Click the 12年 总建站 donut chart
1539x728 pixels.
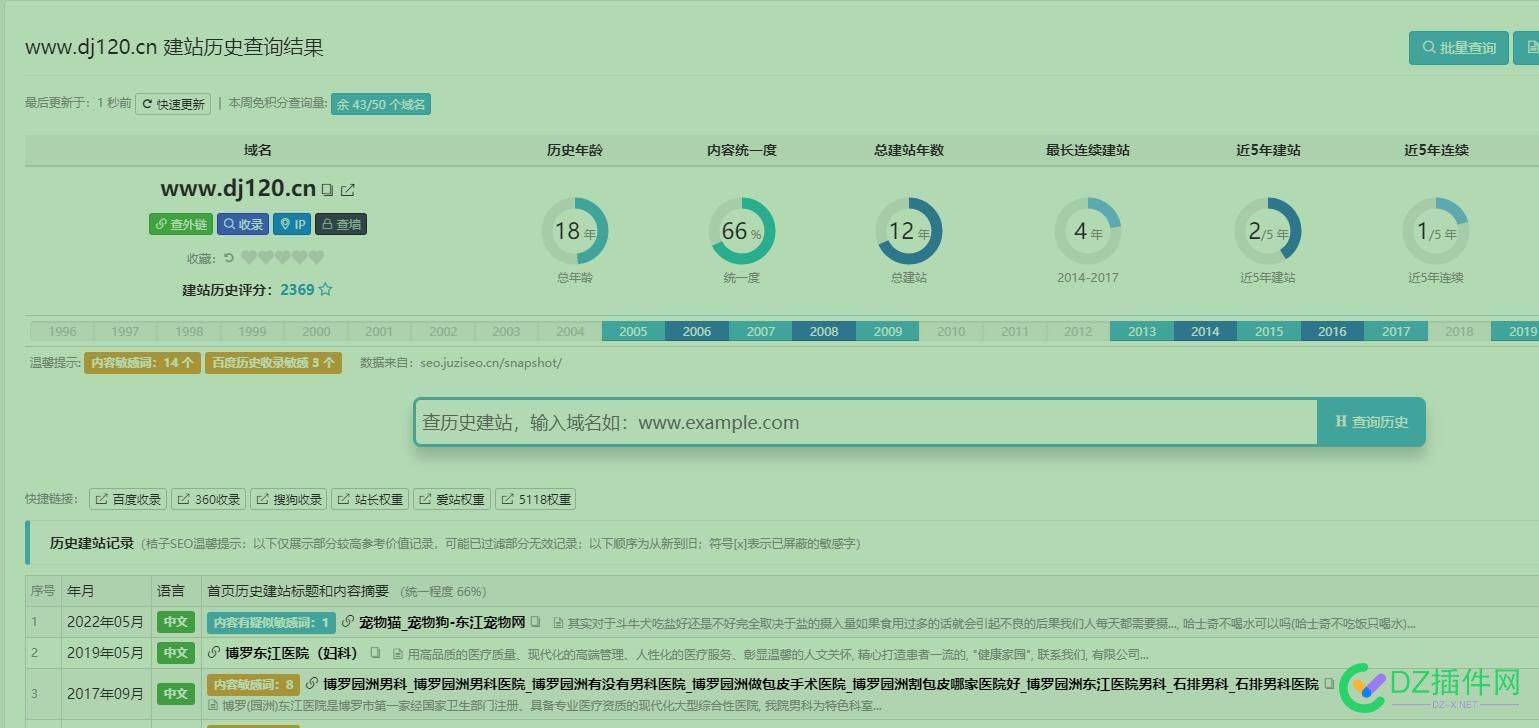pos(909,231)
